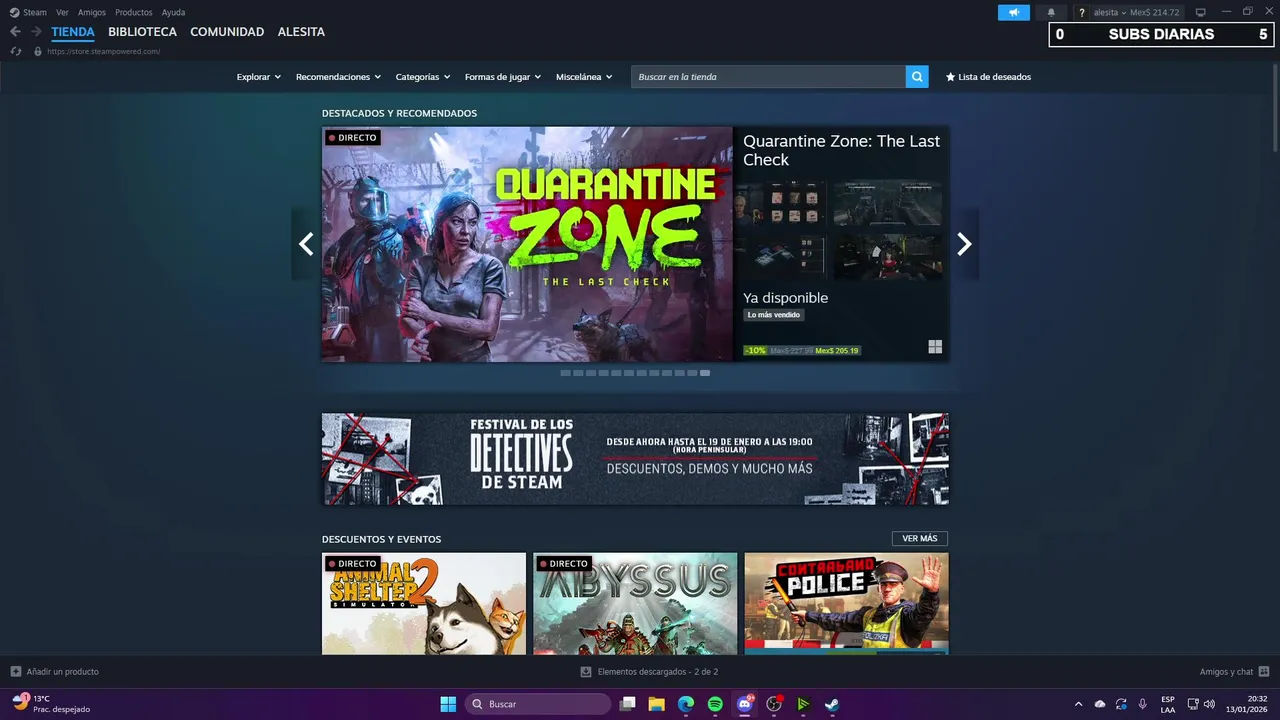Show hidden system tray icons
Screen dimensions: 1280x720
[x=1078, y=704]
